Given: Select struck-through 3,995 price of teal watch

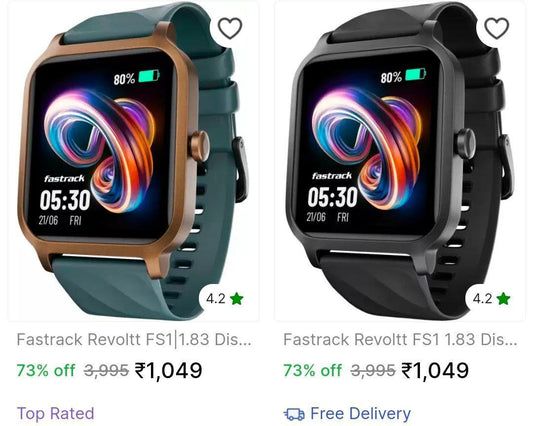Looking at the screenshot, I should point(106,370).
